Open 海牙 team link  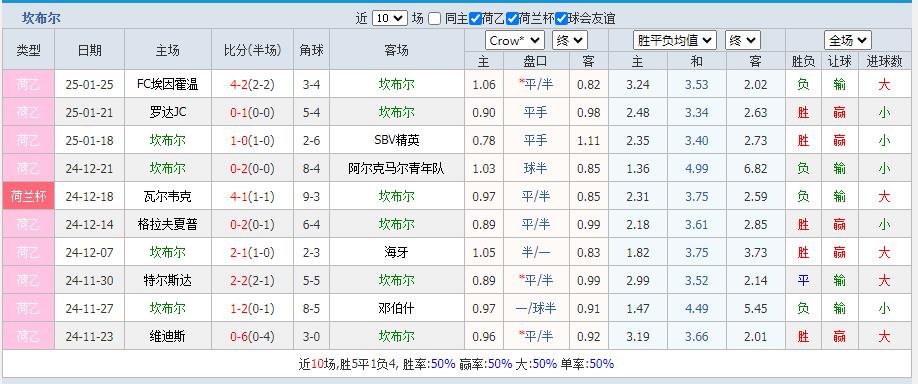click(396, 253)
